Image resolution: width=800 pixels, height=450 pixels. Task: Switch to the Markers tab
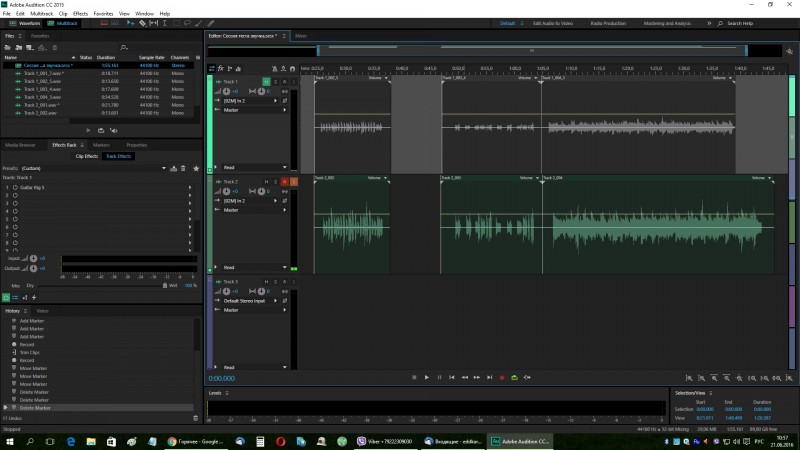tap(101, 145)
